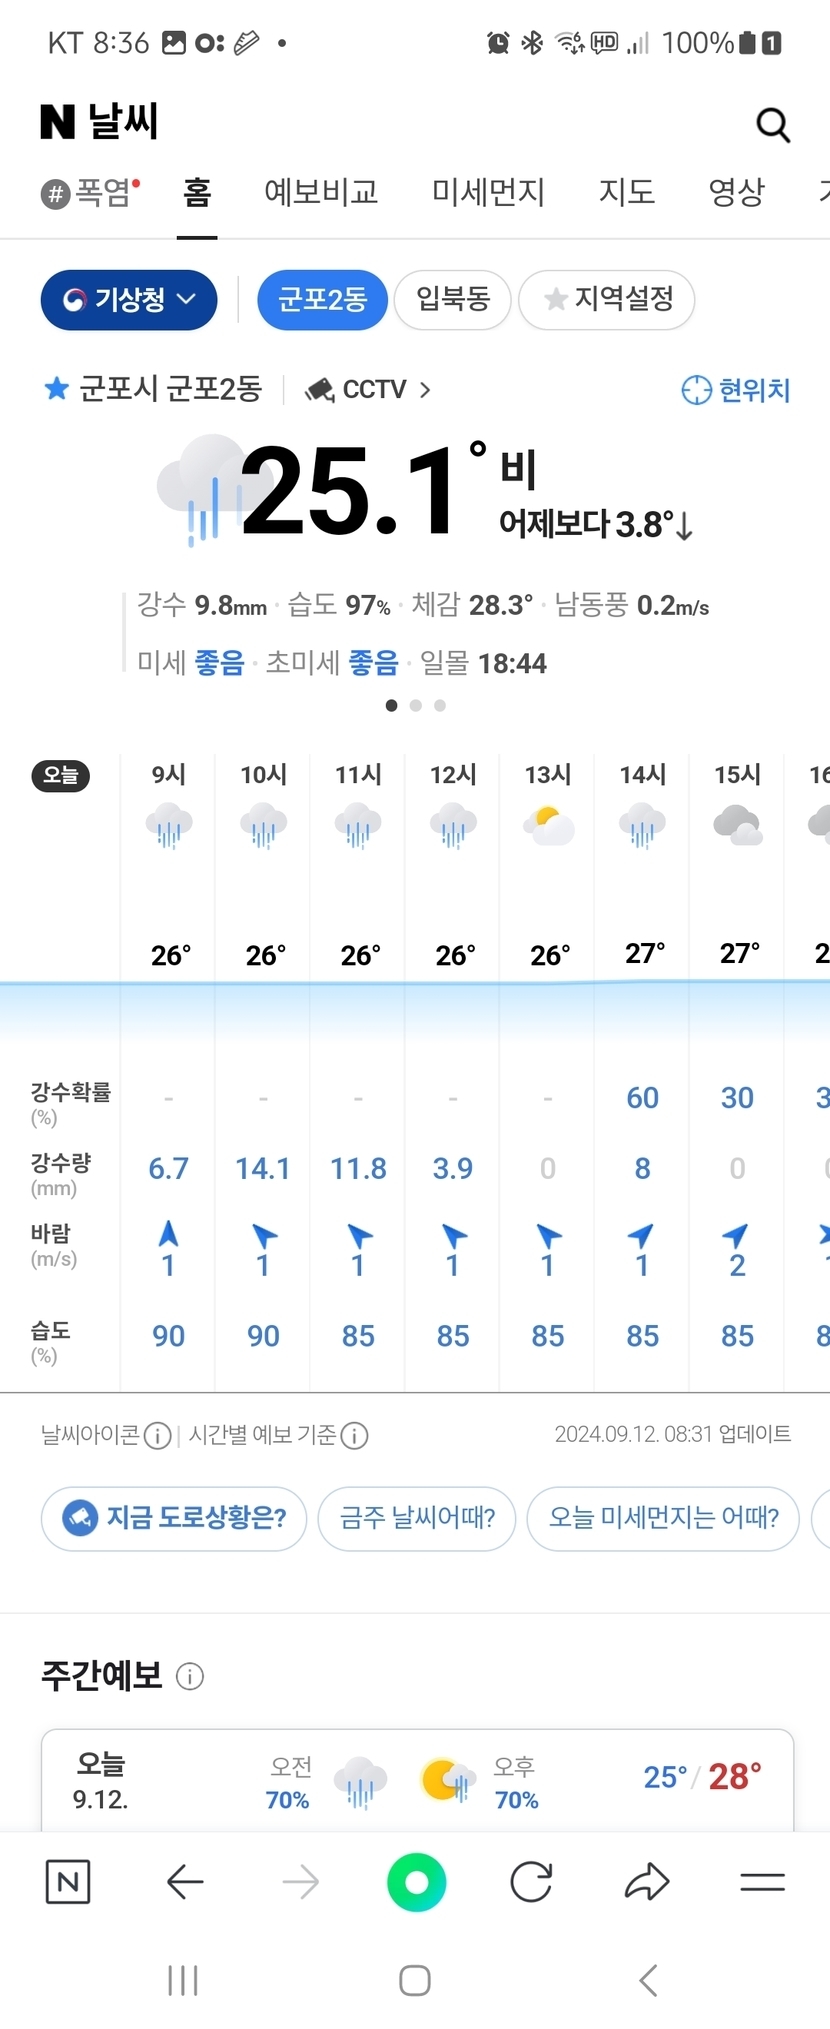Open the 예보비교 tab
The image size is (830, 2029).
(321, 191)
